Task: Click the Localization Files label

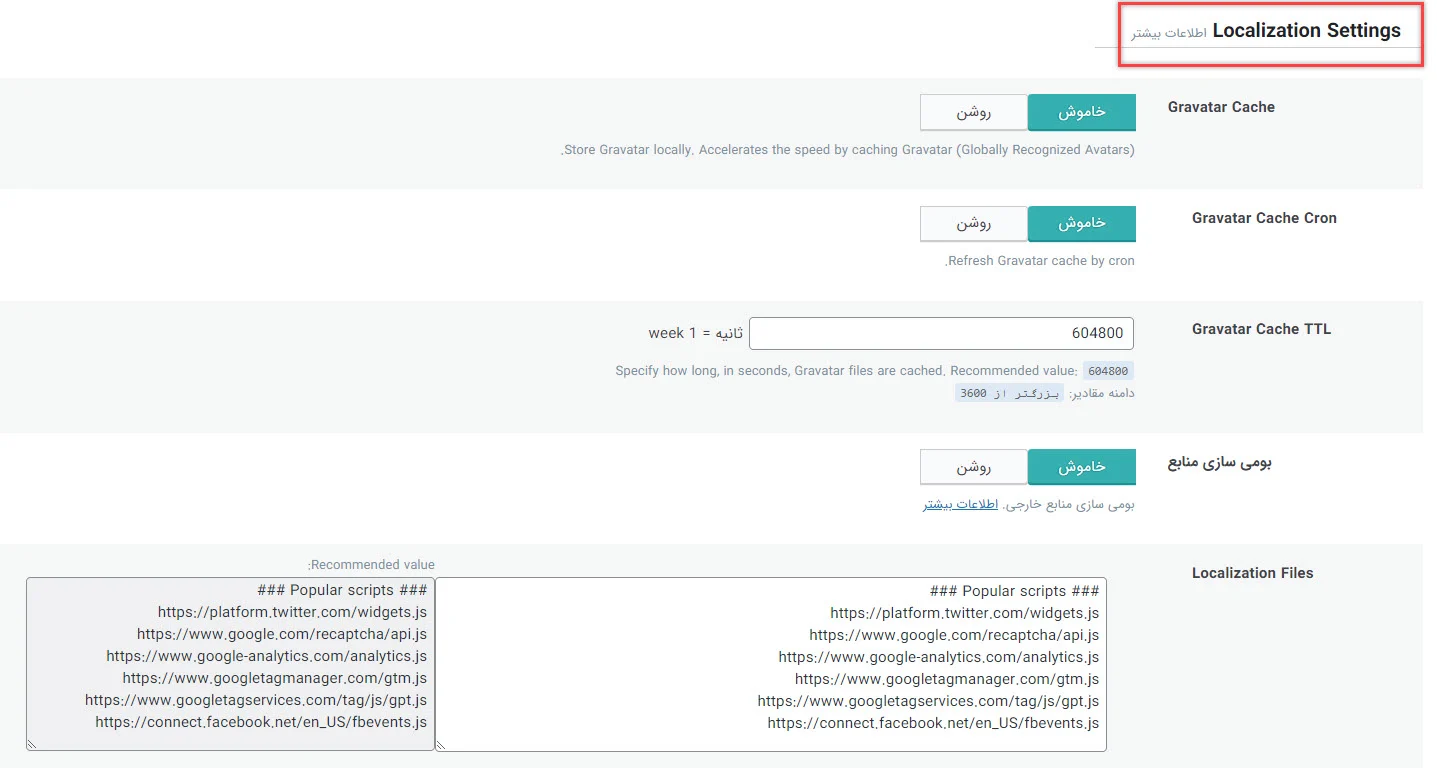Action: 1252,573
